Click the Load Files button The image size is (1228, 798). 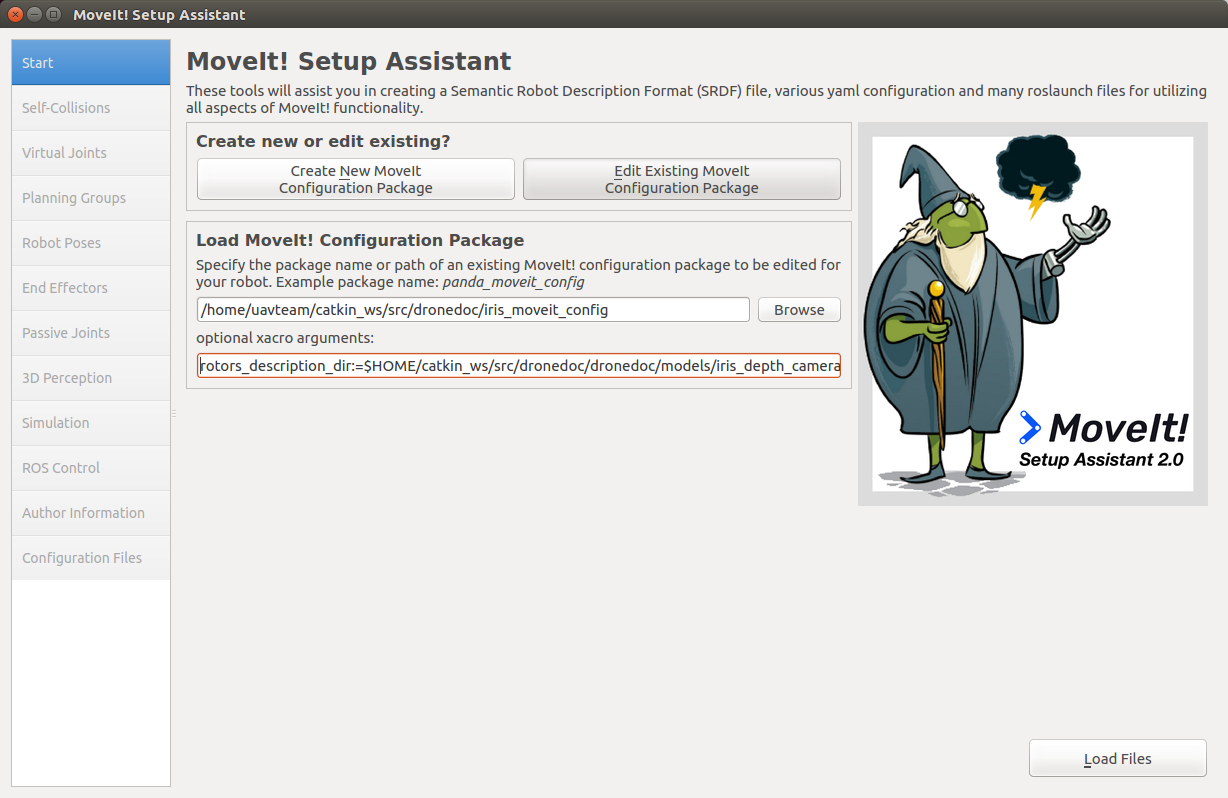click(x=1118, y=759)
